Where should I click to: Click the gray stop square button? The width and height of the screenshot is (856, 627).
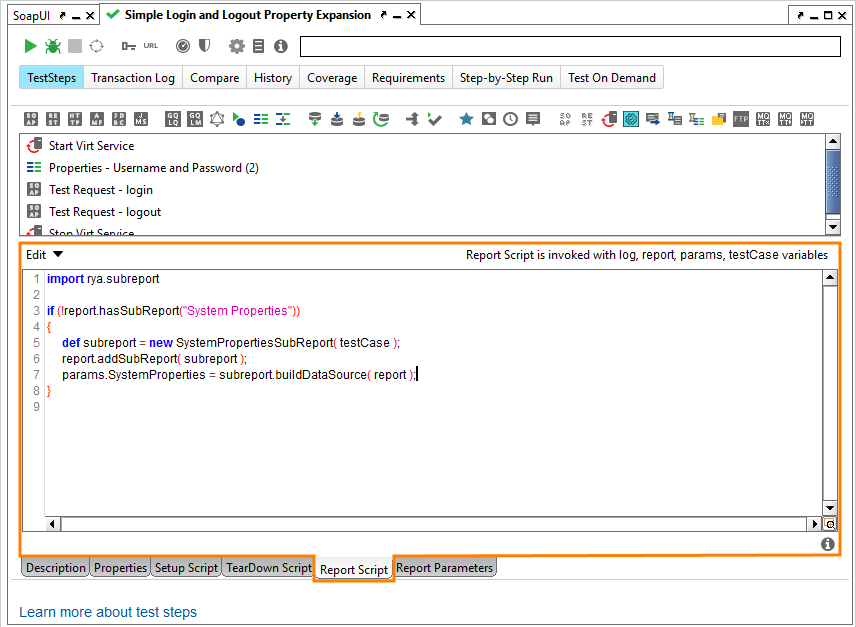tap(75, 46)
